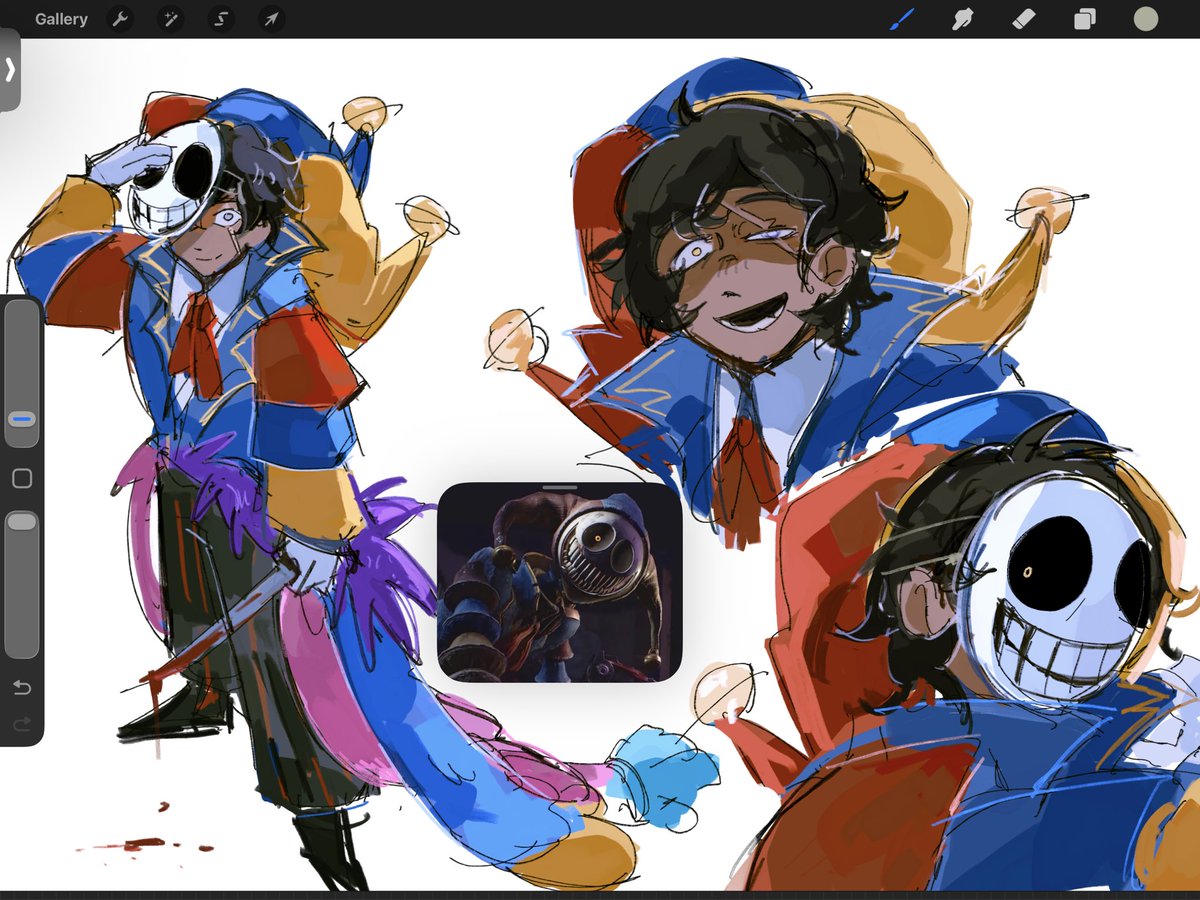Open the Actions wrench menu
1200x900 pixels.
point(120,19)
